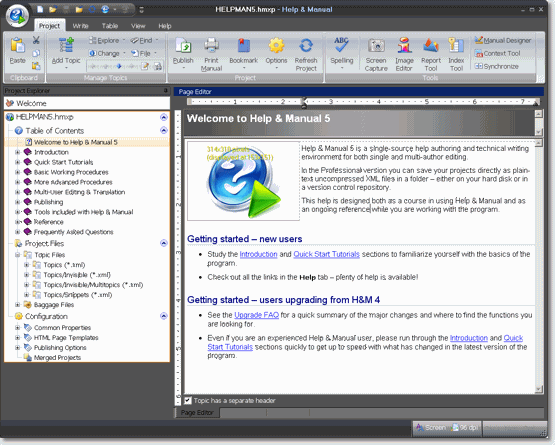Select the Reference chapter
The image size is (555, 445).
[x=48, y=222]
